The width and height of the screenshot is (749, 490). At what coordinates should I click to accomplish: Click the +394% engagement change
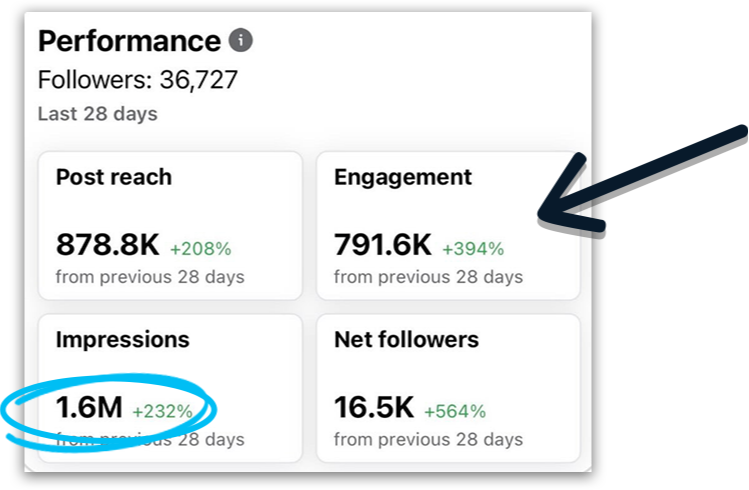pos(473,248)
